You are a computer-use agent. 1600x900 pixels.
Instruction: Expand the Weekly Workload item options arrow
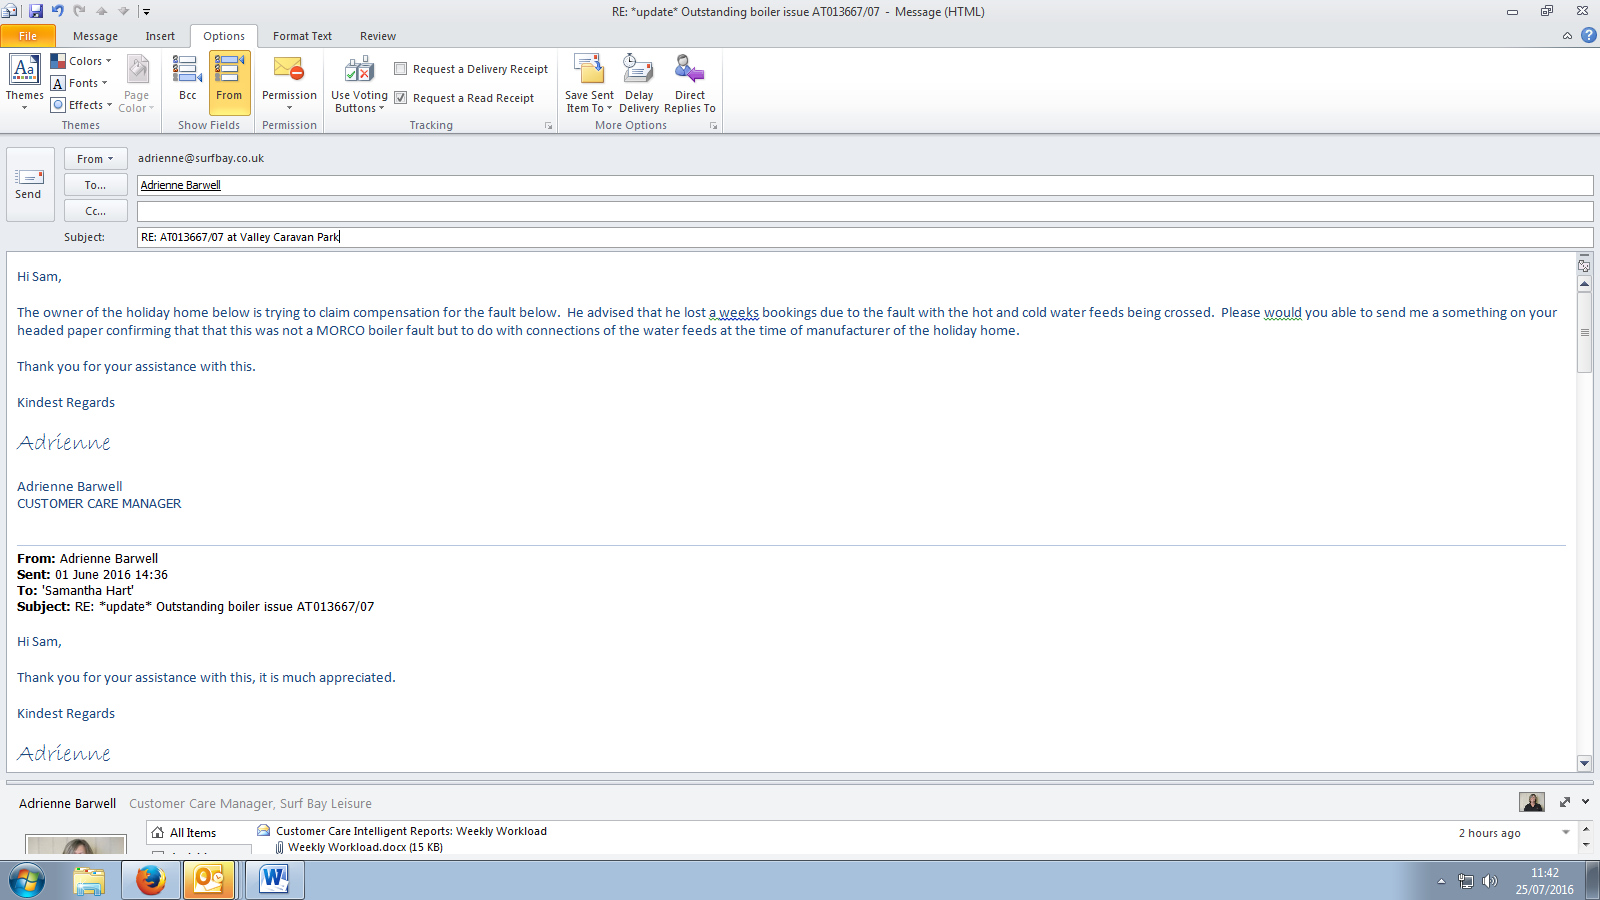(1566, 833)
